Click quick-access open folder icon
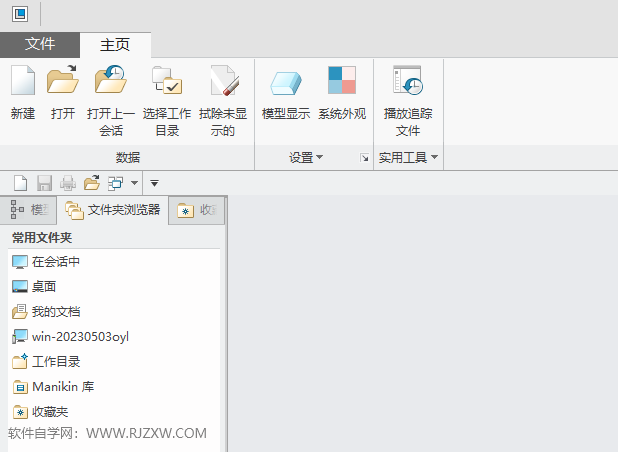 coord(92,183)
